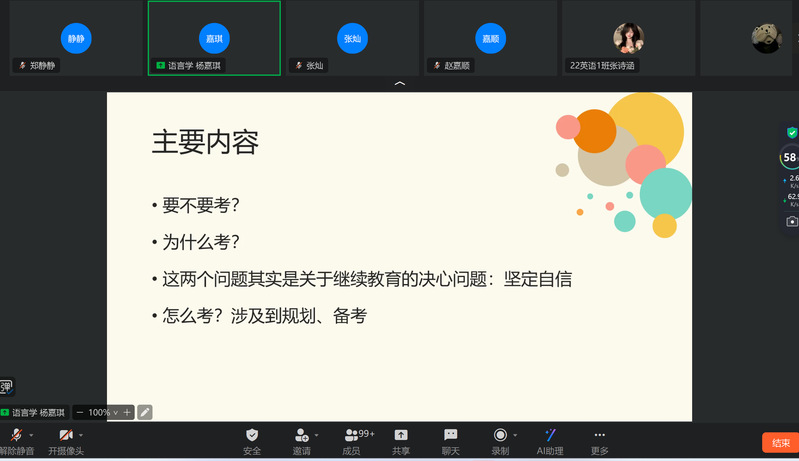Click the green shield icon in side widget
This screenshot has height=461, width=799.
coord(792,132)
